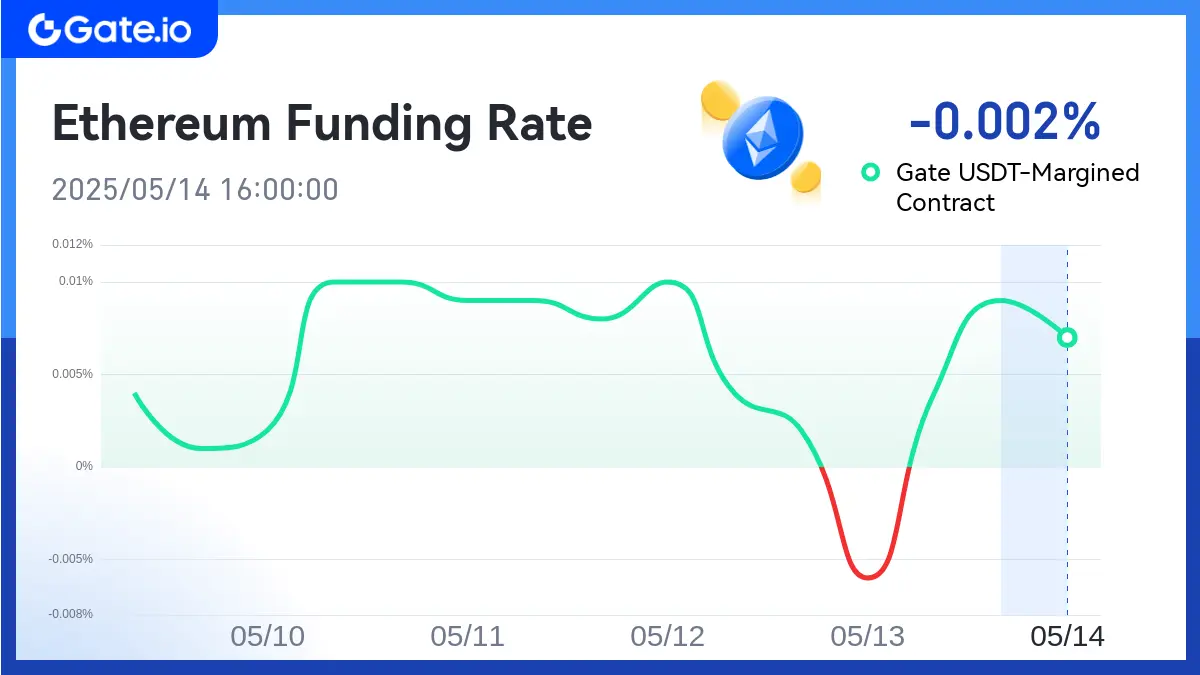Click the Gate USDT-Margined Contract legend label

tap(1018, 187)
